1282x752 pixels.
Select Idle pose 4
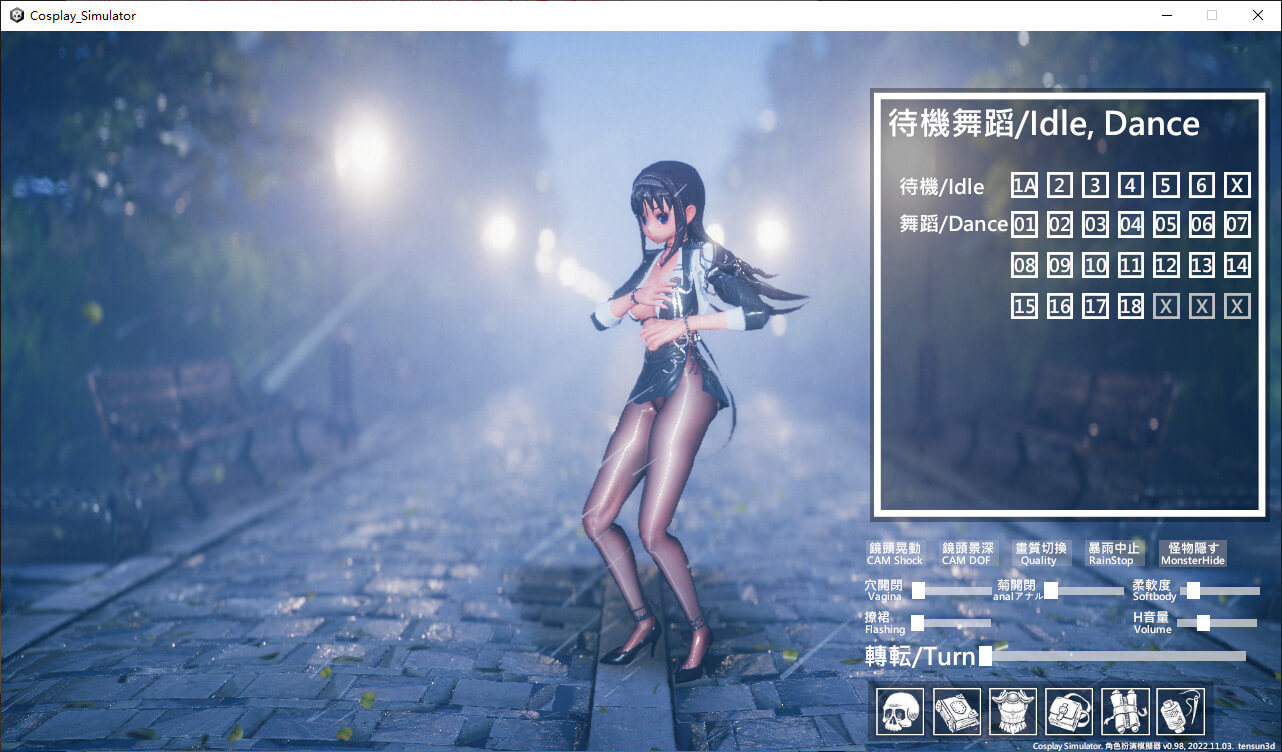pyautogui.click(x=1130, y=185)
